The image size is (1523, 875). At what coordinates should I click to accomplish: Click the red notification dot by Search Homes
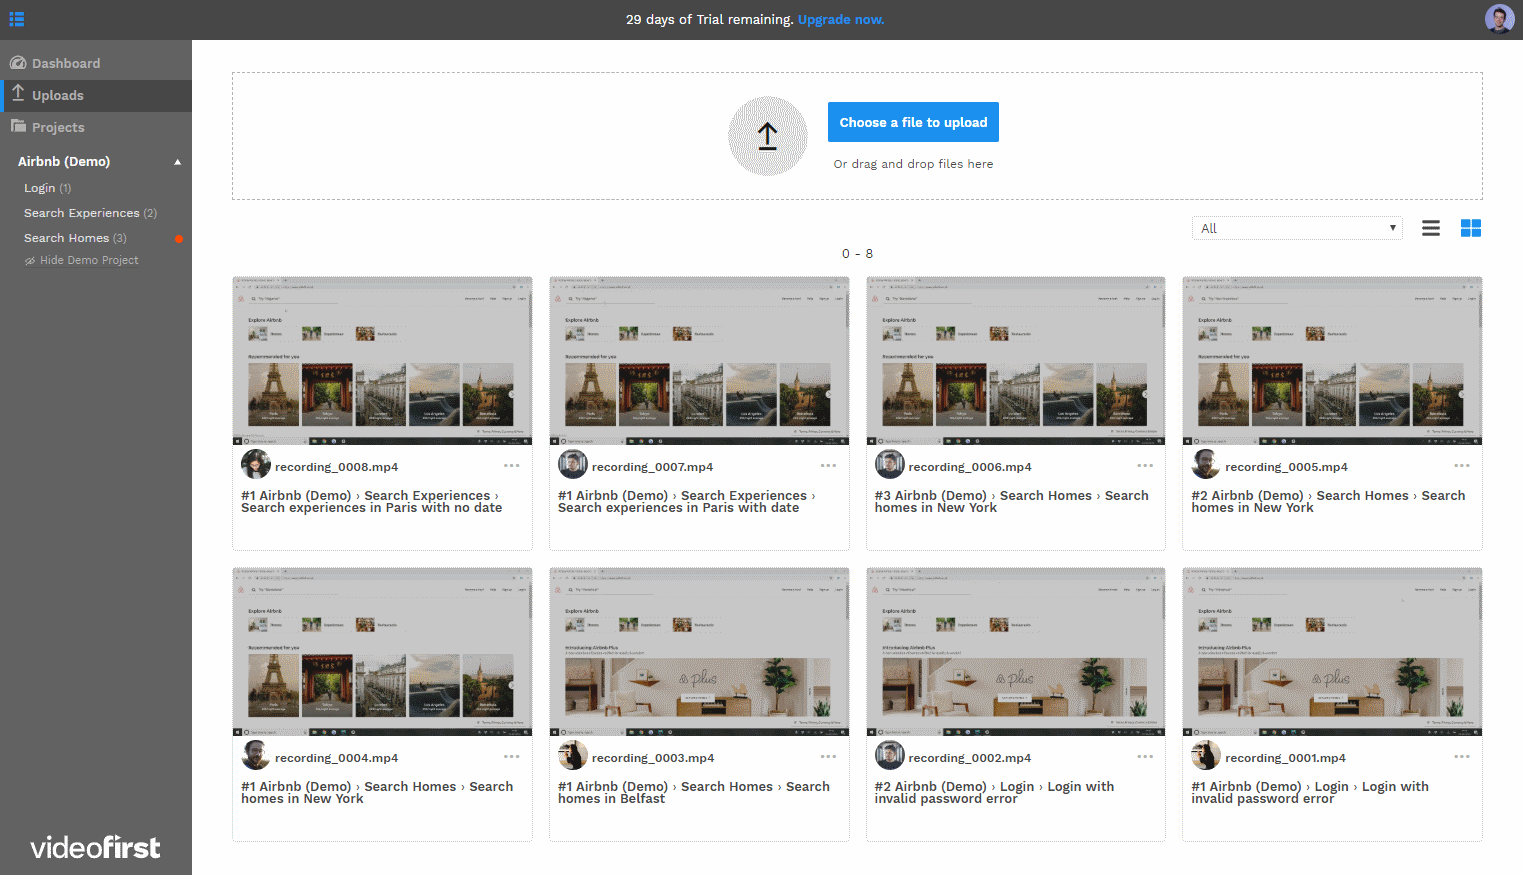coord(179,239)
